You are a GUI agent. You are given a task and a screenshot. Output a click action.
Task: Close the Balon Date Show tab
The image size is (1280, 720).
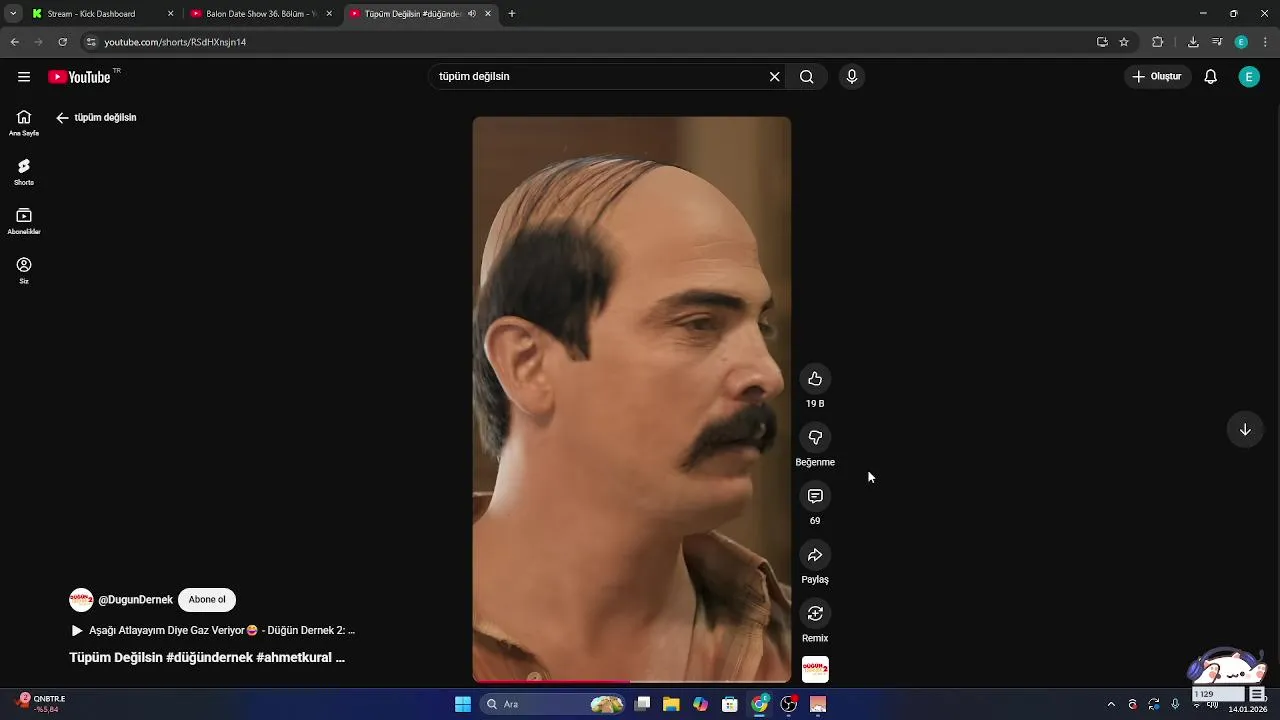click(329, 14)
